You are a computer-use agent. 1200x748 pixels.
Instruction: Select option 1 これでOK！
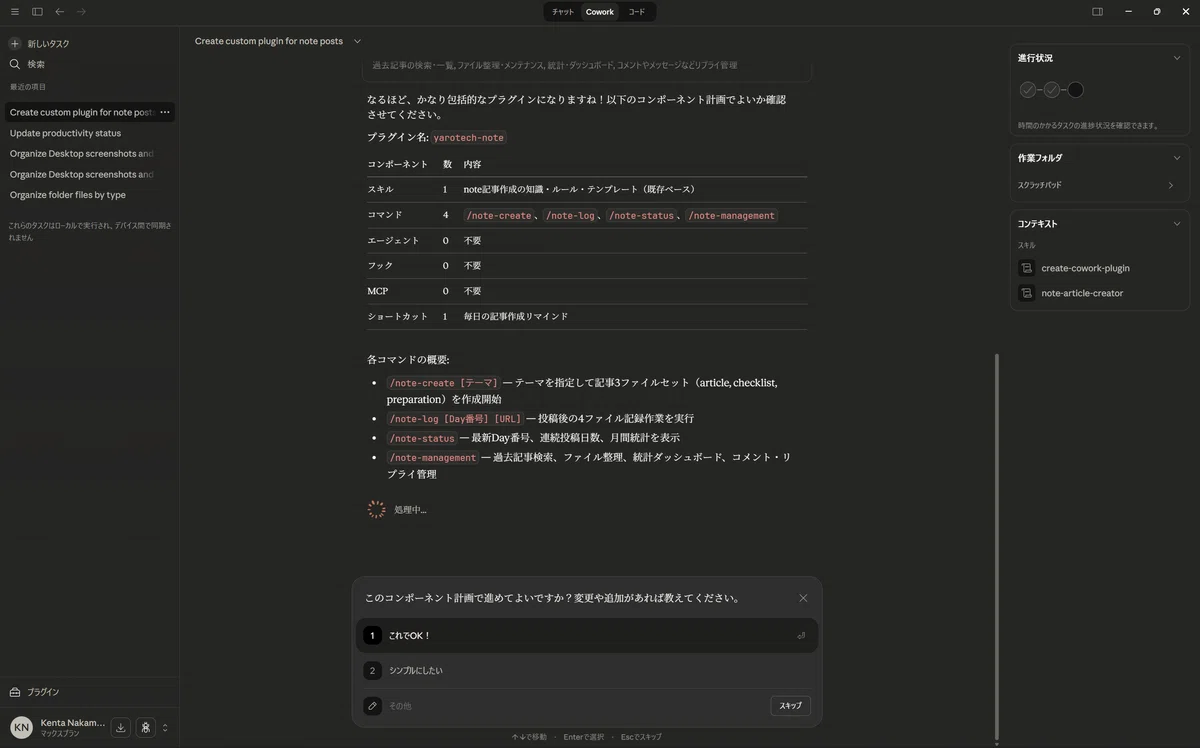(587, 636)
